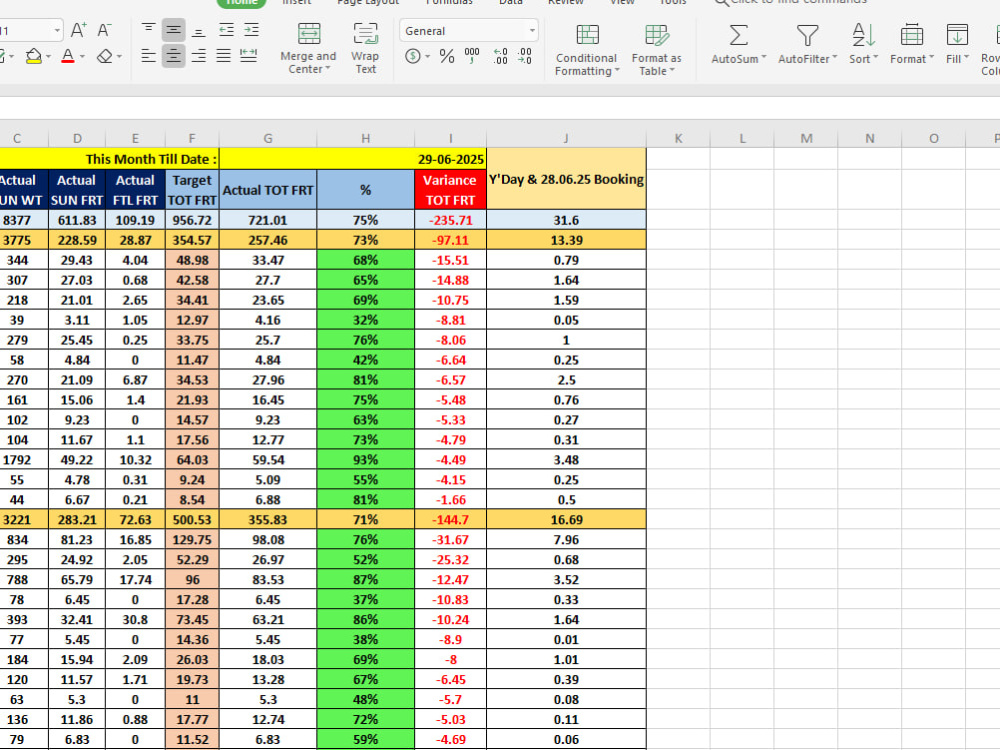Expand the Clear eraser options arrow
The height and width of the screenshot is (750, 1000).
point(119,57)
